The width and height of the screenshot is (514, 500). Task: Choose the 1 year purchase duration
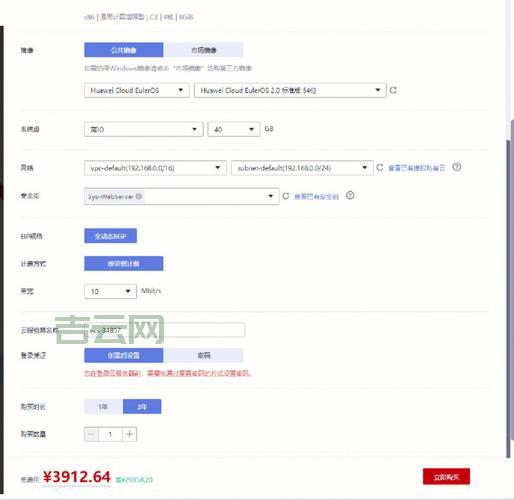pyautogui.click(x=103, y=407)
